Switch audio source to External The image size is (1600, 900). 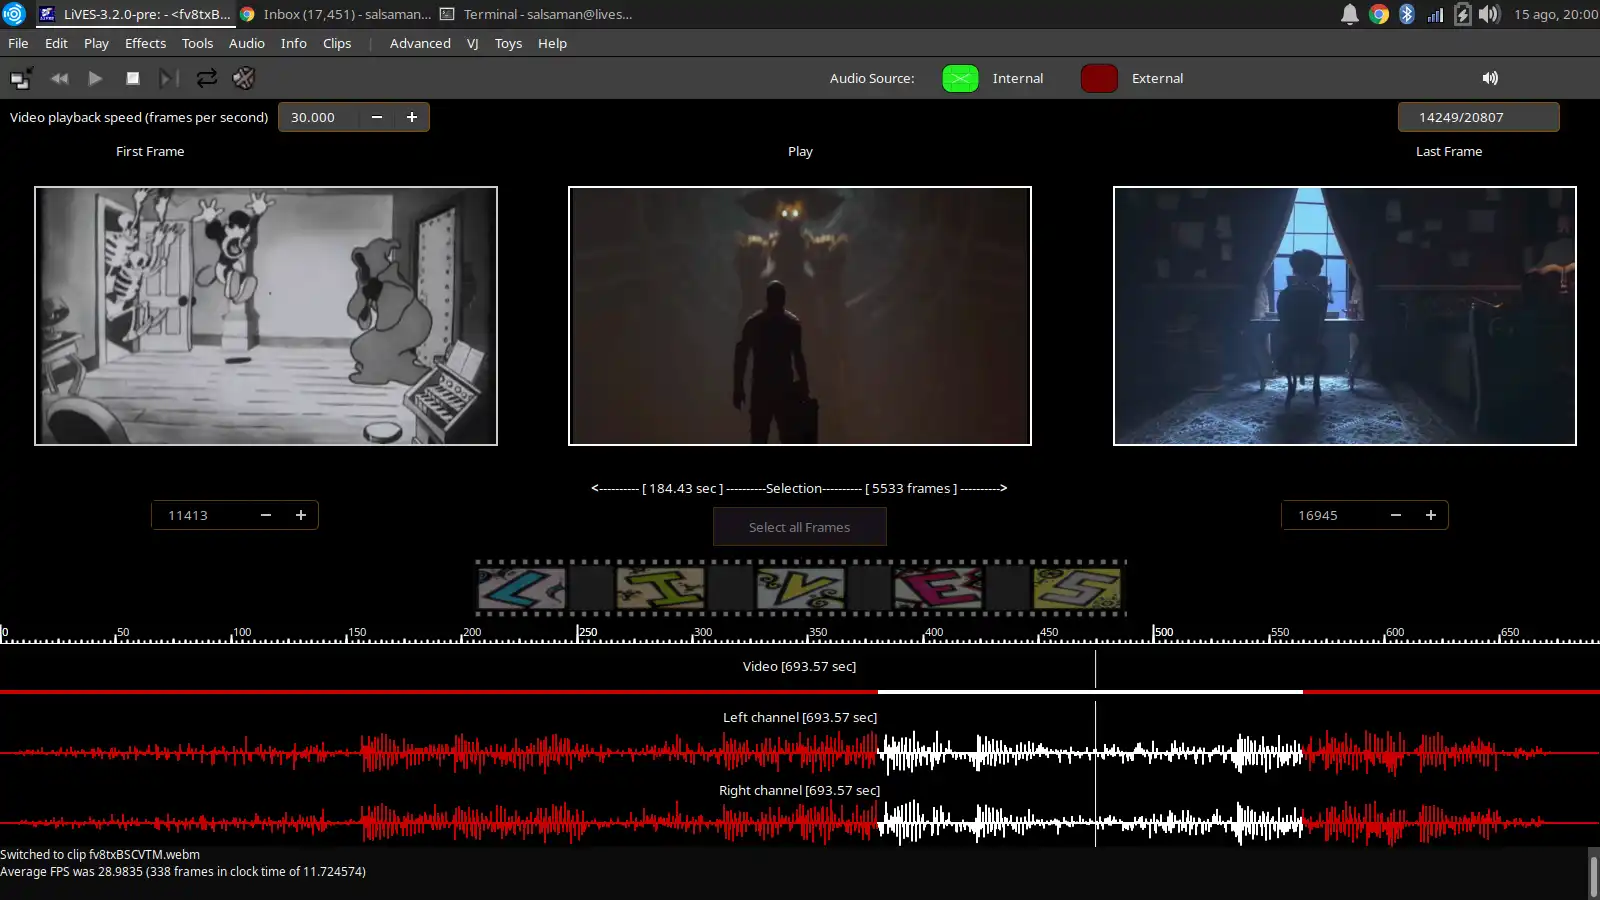click(x=1099, y=78)
